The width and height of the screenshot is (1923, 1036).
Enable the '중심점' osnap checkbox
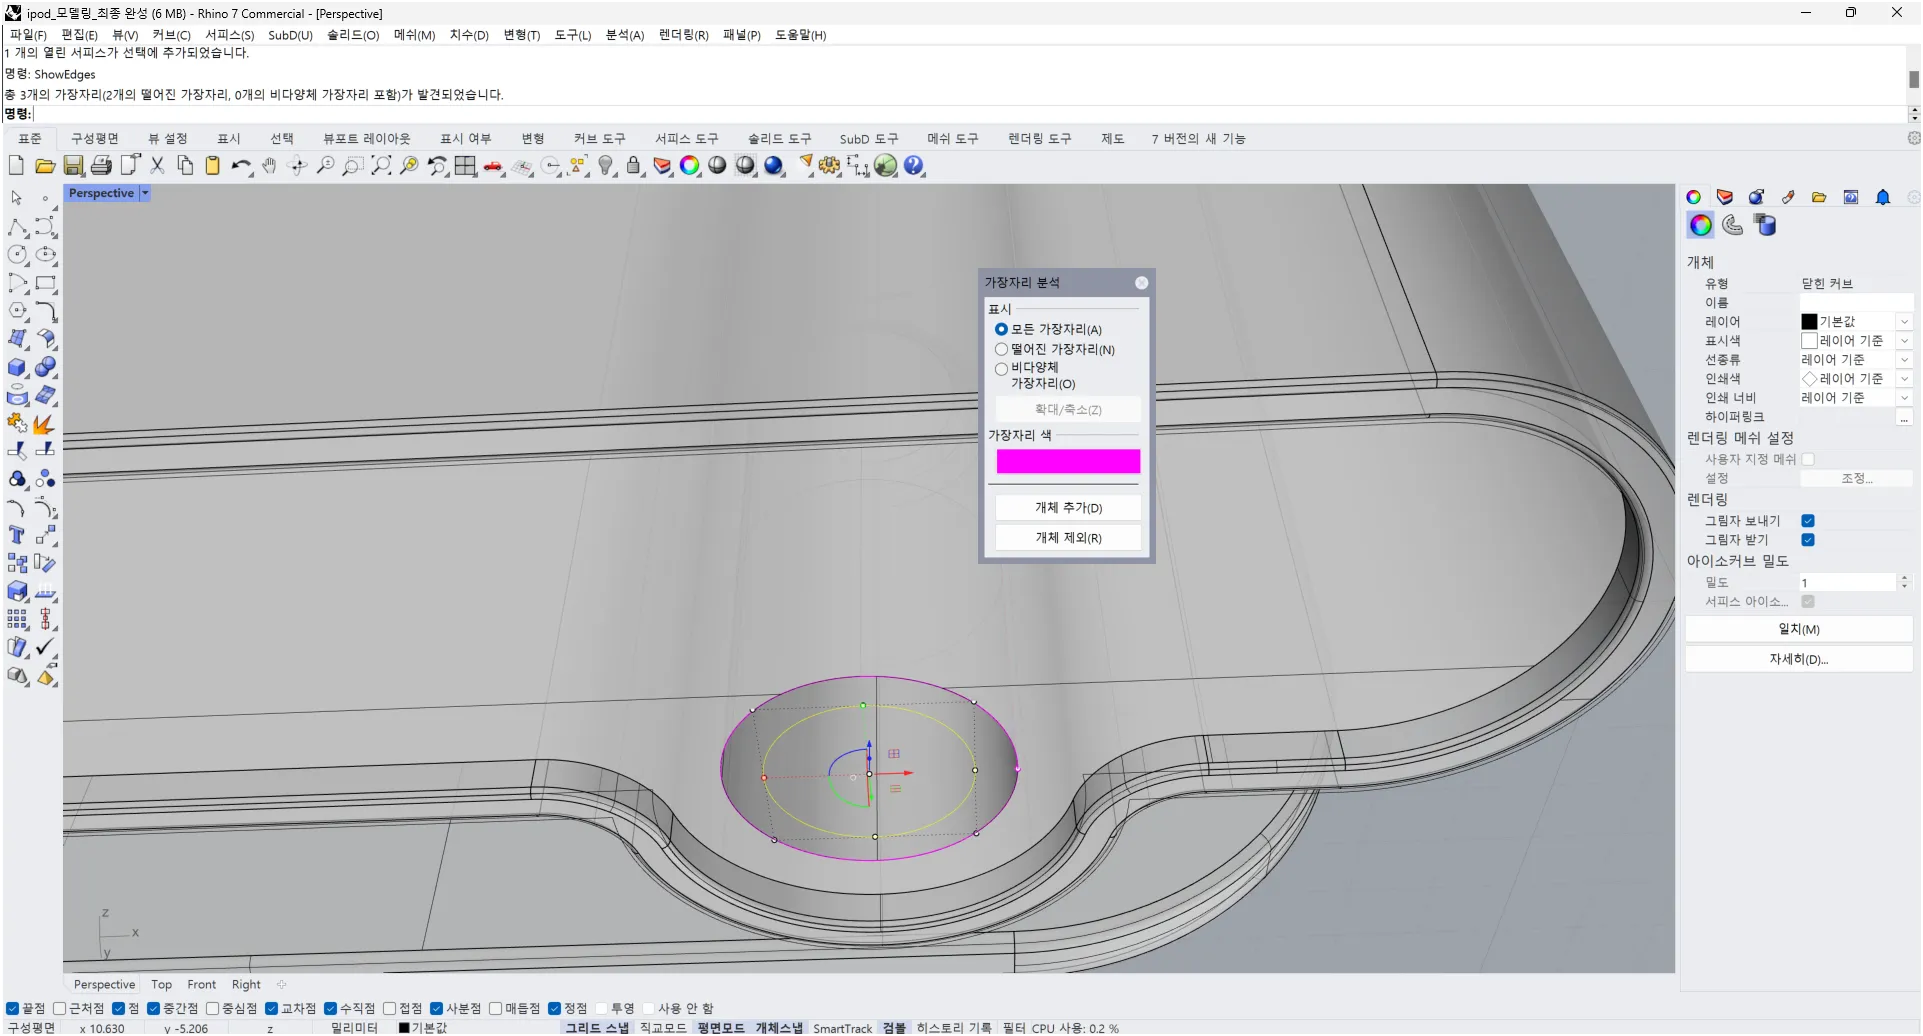[212, 1009]
